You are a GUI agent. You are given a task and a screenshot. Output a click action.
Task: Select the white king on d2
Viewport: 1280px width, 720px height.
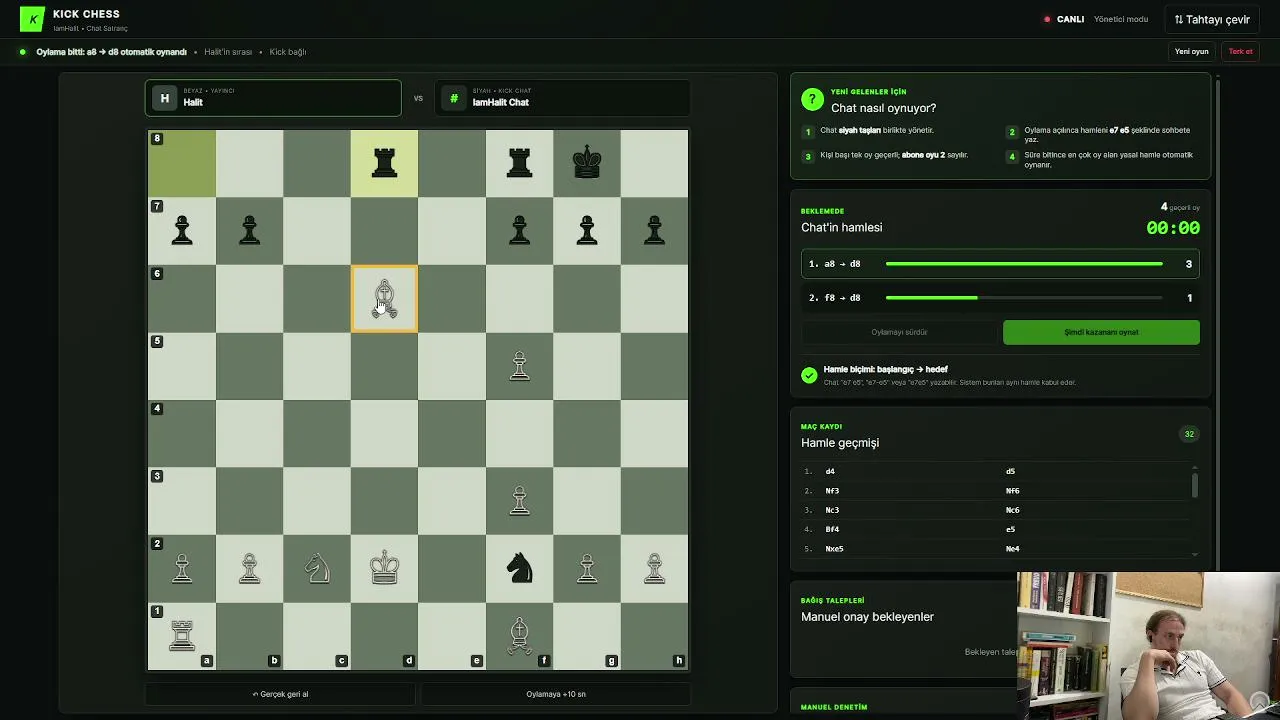(x=384, y=568)
